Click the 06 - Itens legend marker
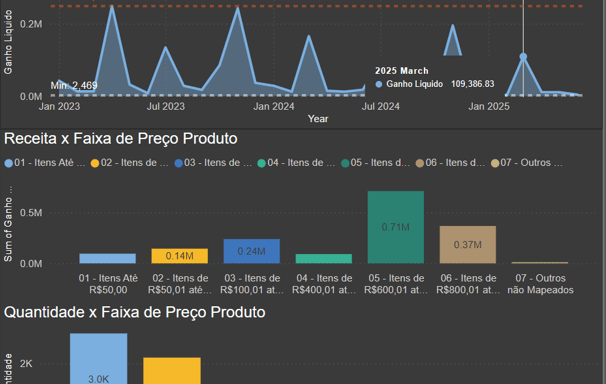The width and height of the screenshot is (606, 384). (420, 163)
